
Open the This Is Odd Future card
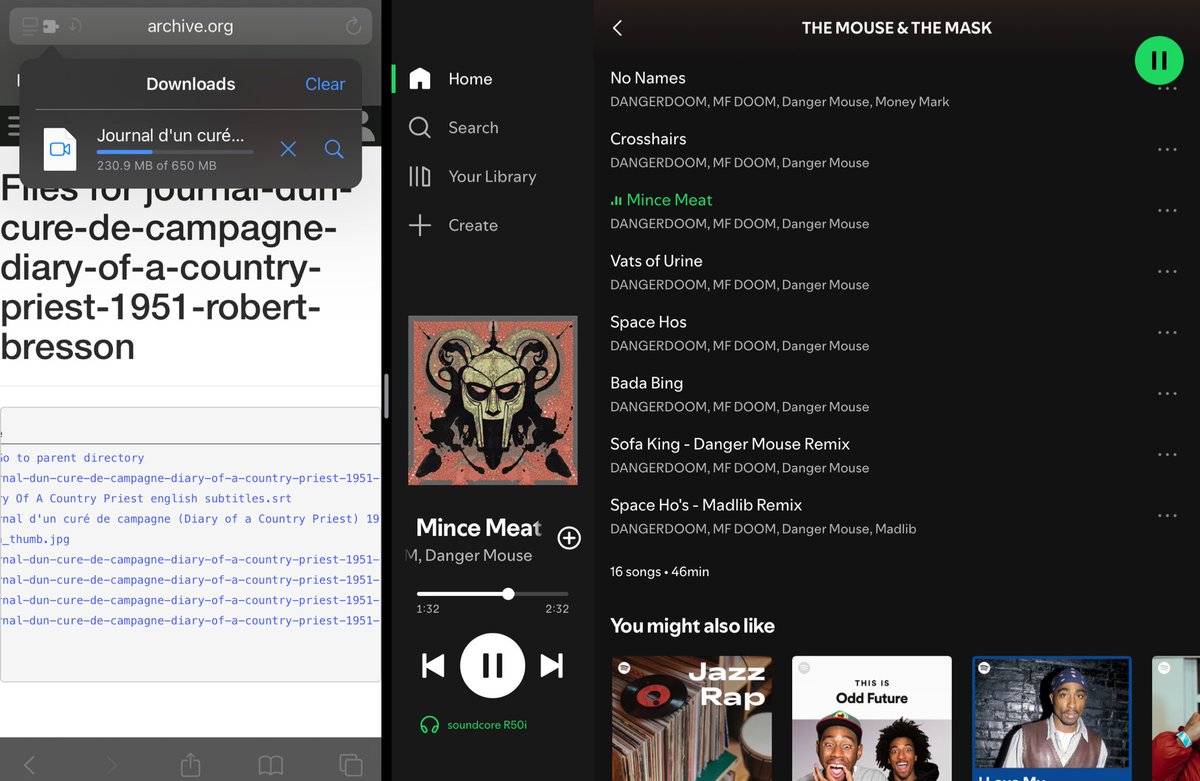(872, 718)
